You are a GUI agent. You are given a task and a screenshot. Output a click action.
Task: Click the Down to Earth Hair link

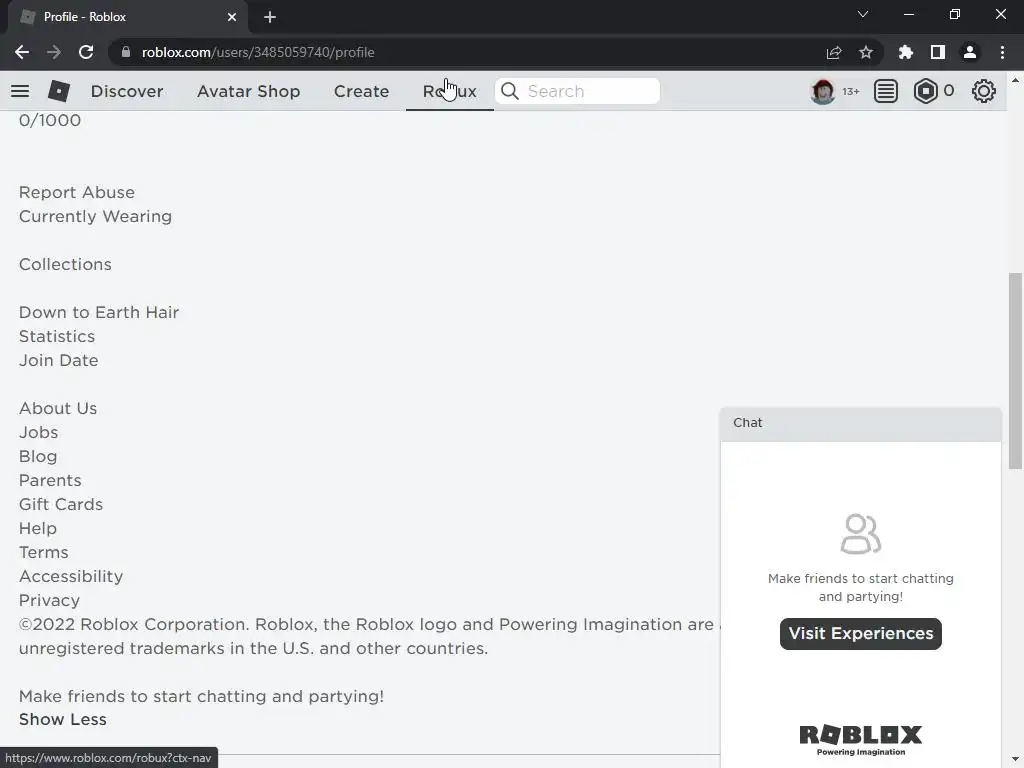click(x=99, y=312)
